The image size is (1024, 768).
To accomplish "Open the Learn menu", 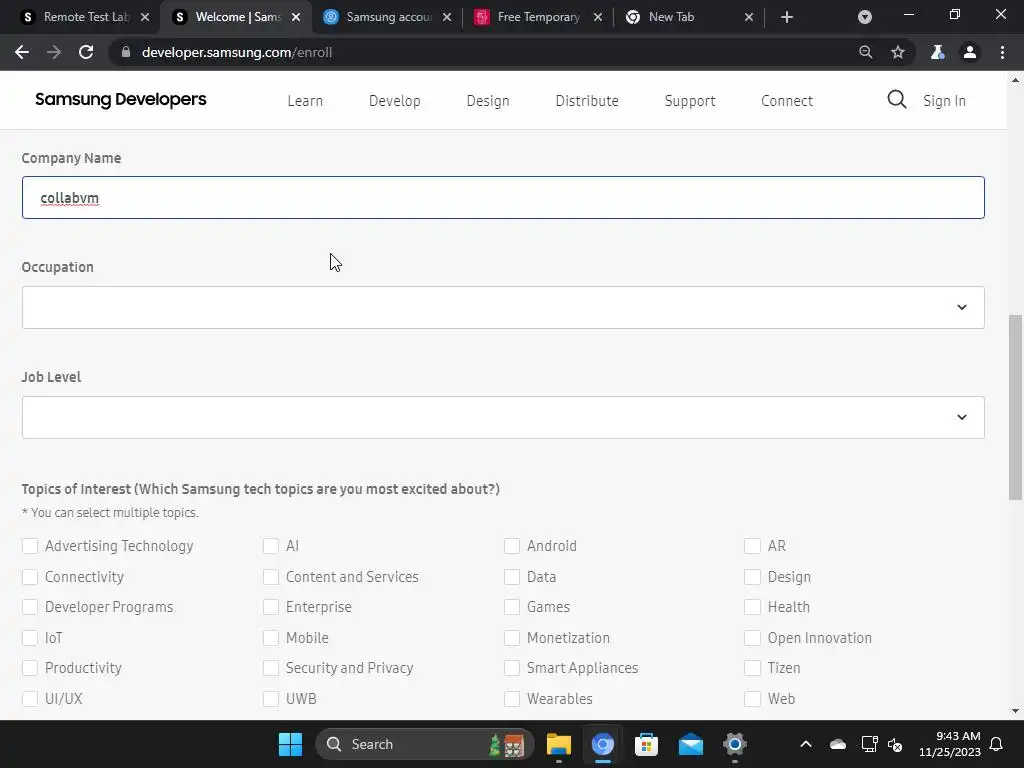I will point(305,101).
